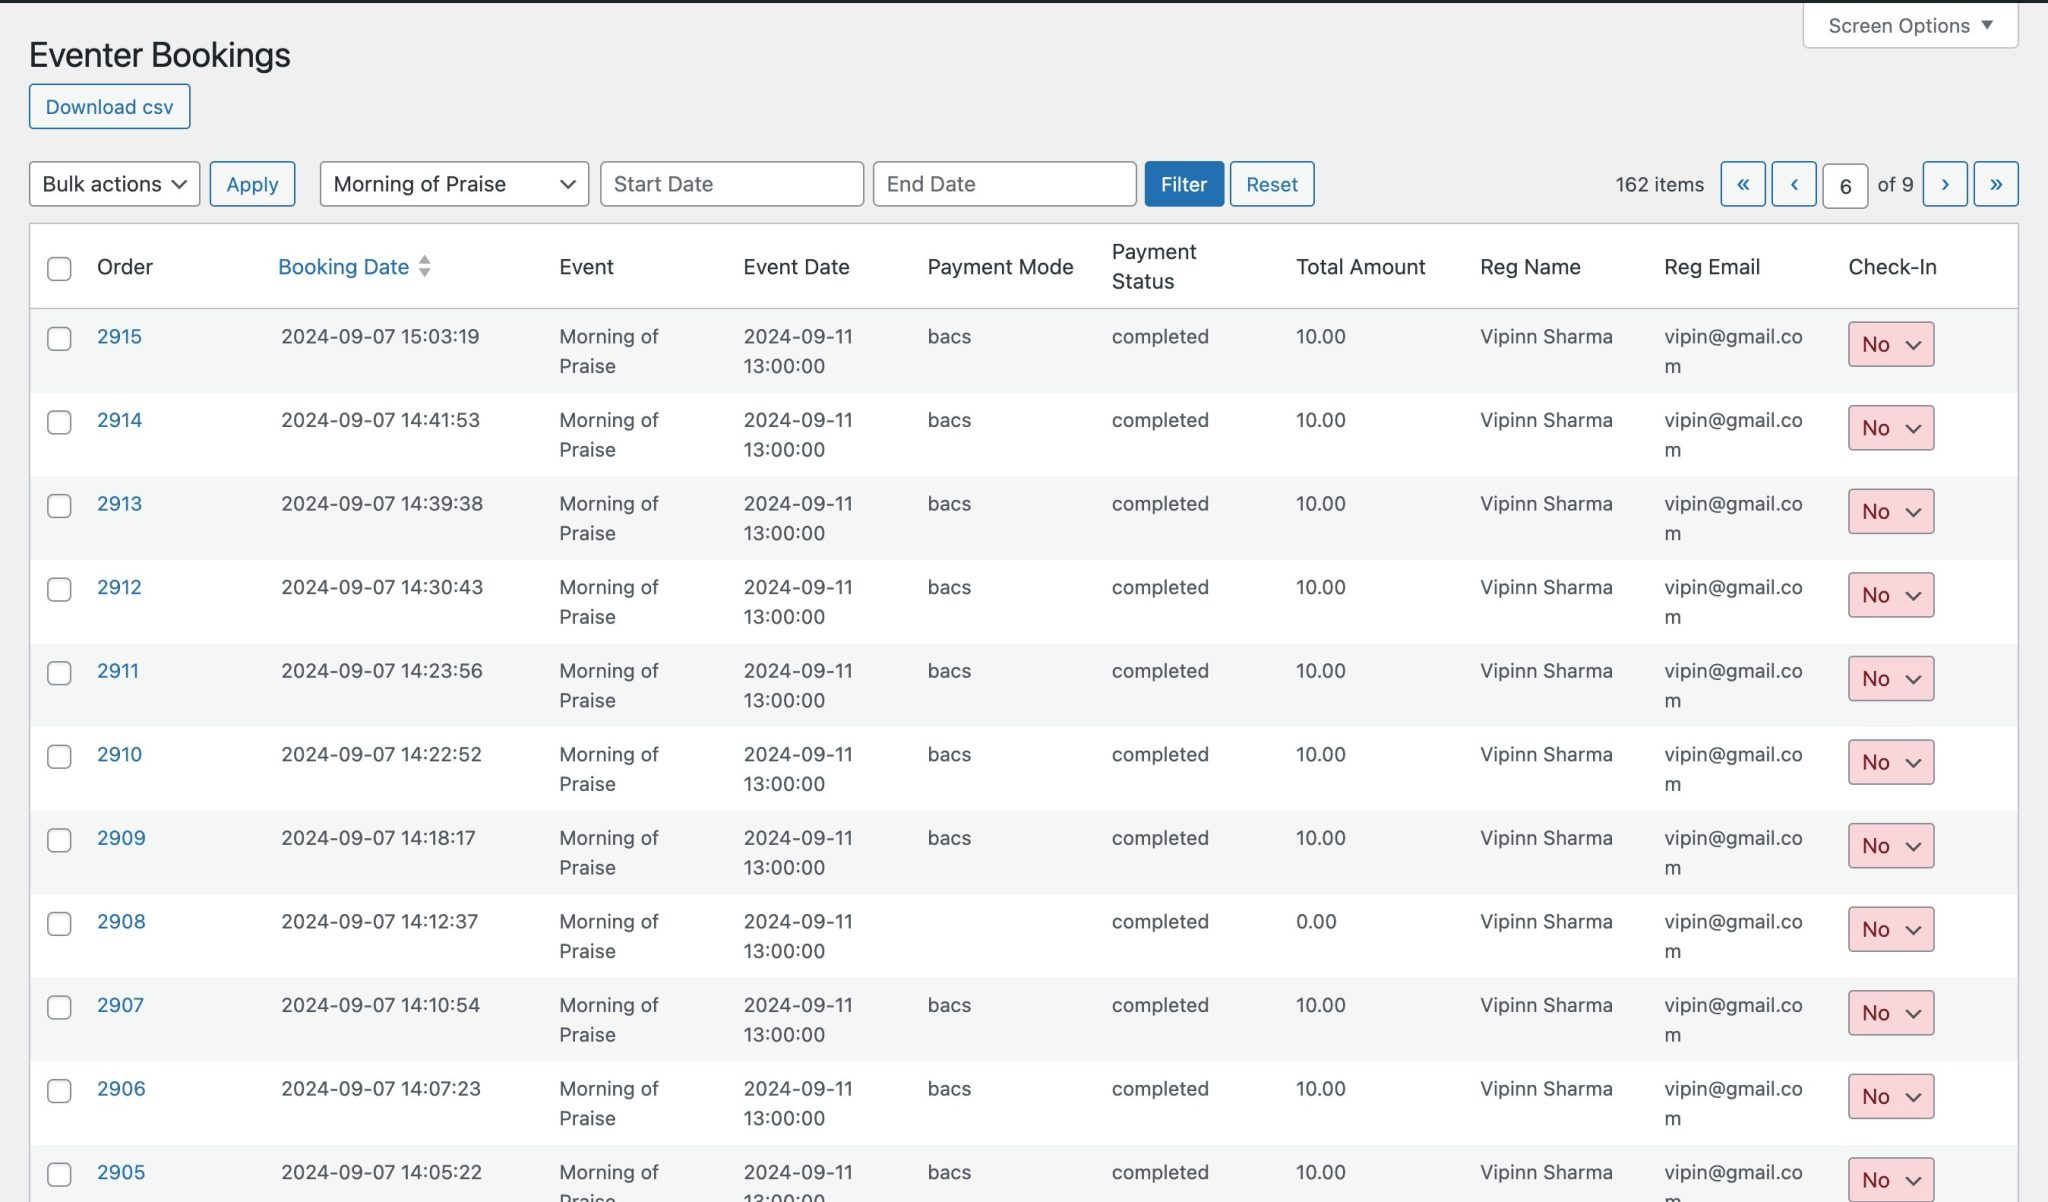This screenshot has height=1202, width=2048.
Task: Select the checkbox for order 2909
Action: [59, 840]
